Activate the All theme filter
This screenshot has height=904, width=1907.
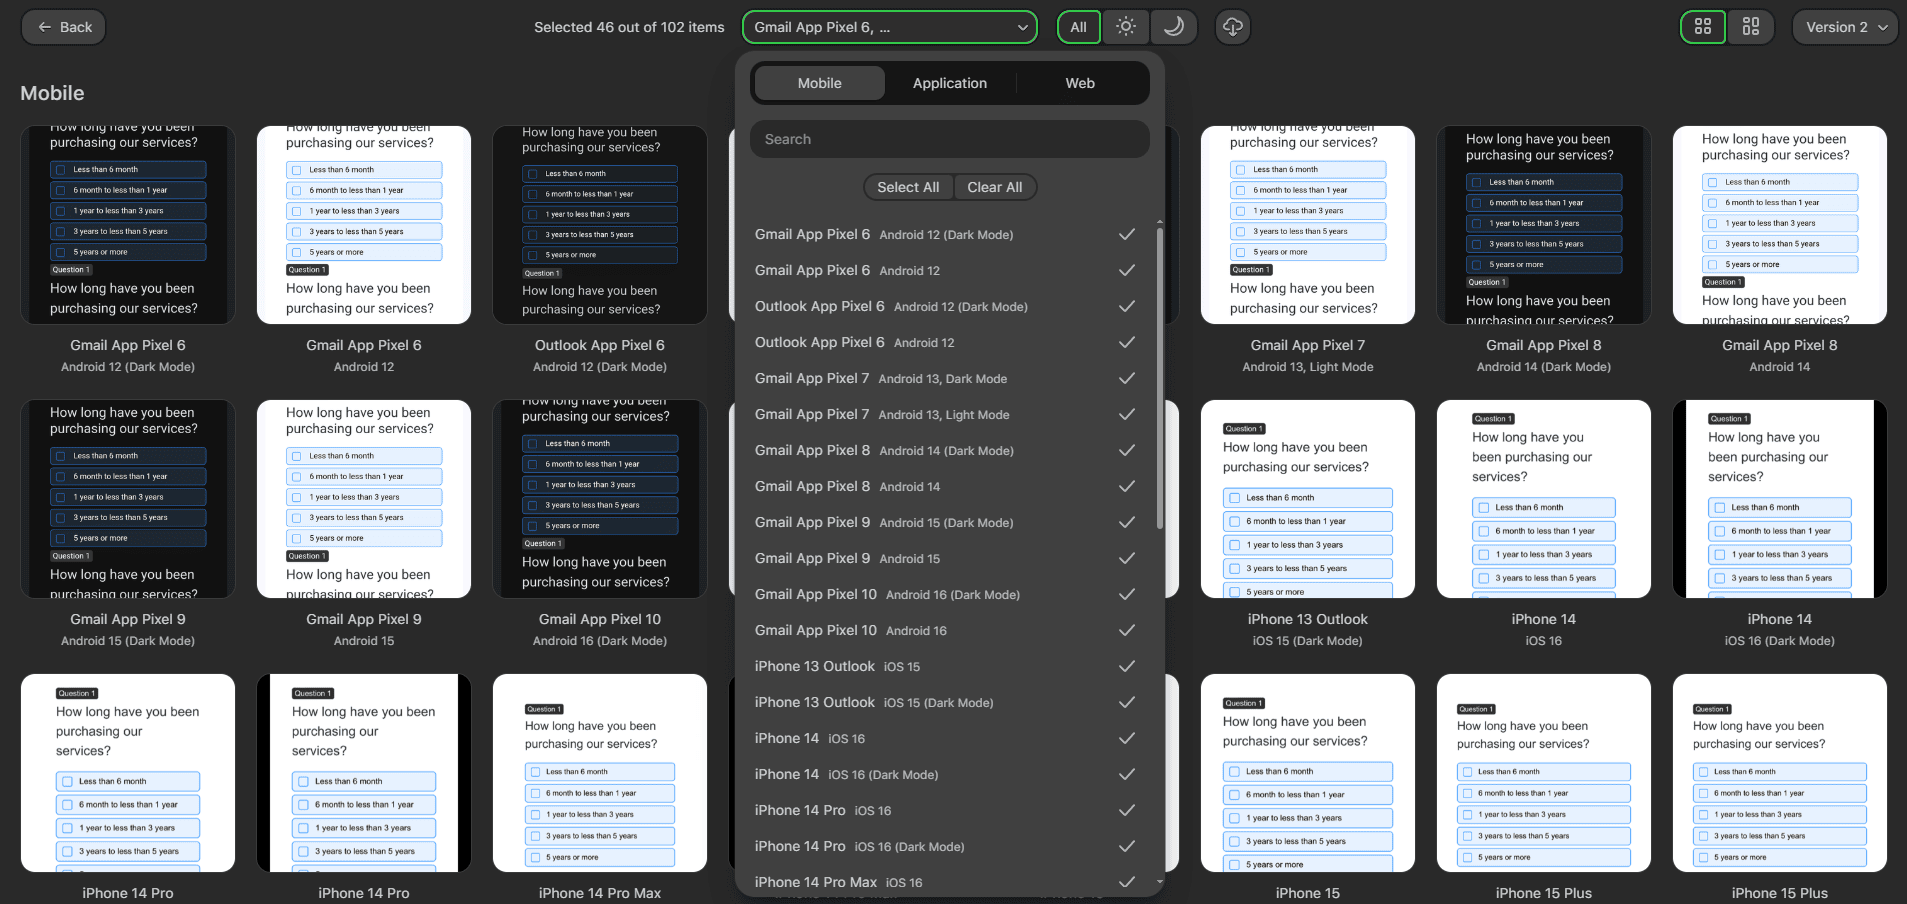(1079, 27)
